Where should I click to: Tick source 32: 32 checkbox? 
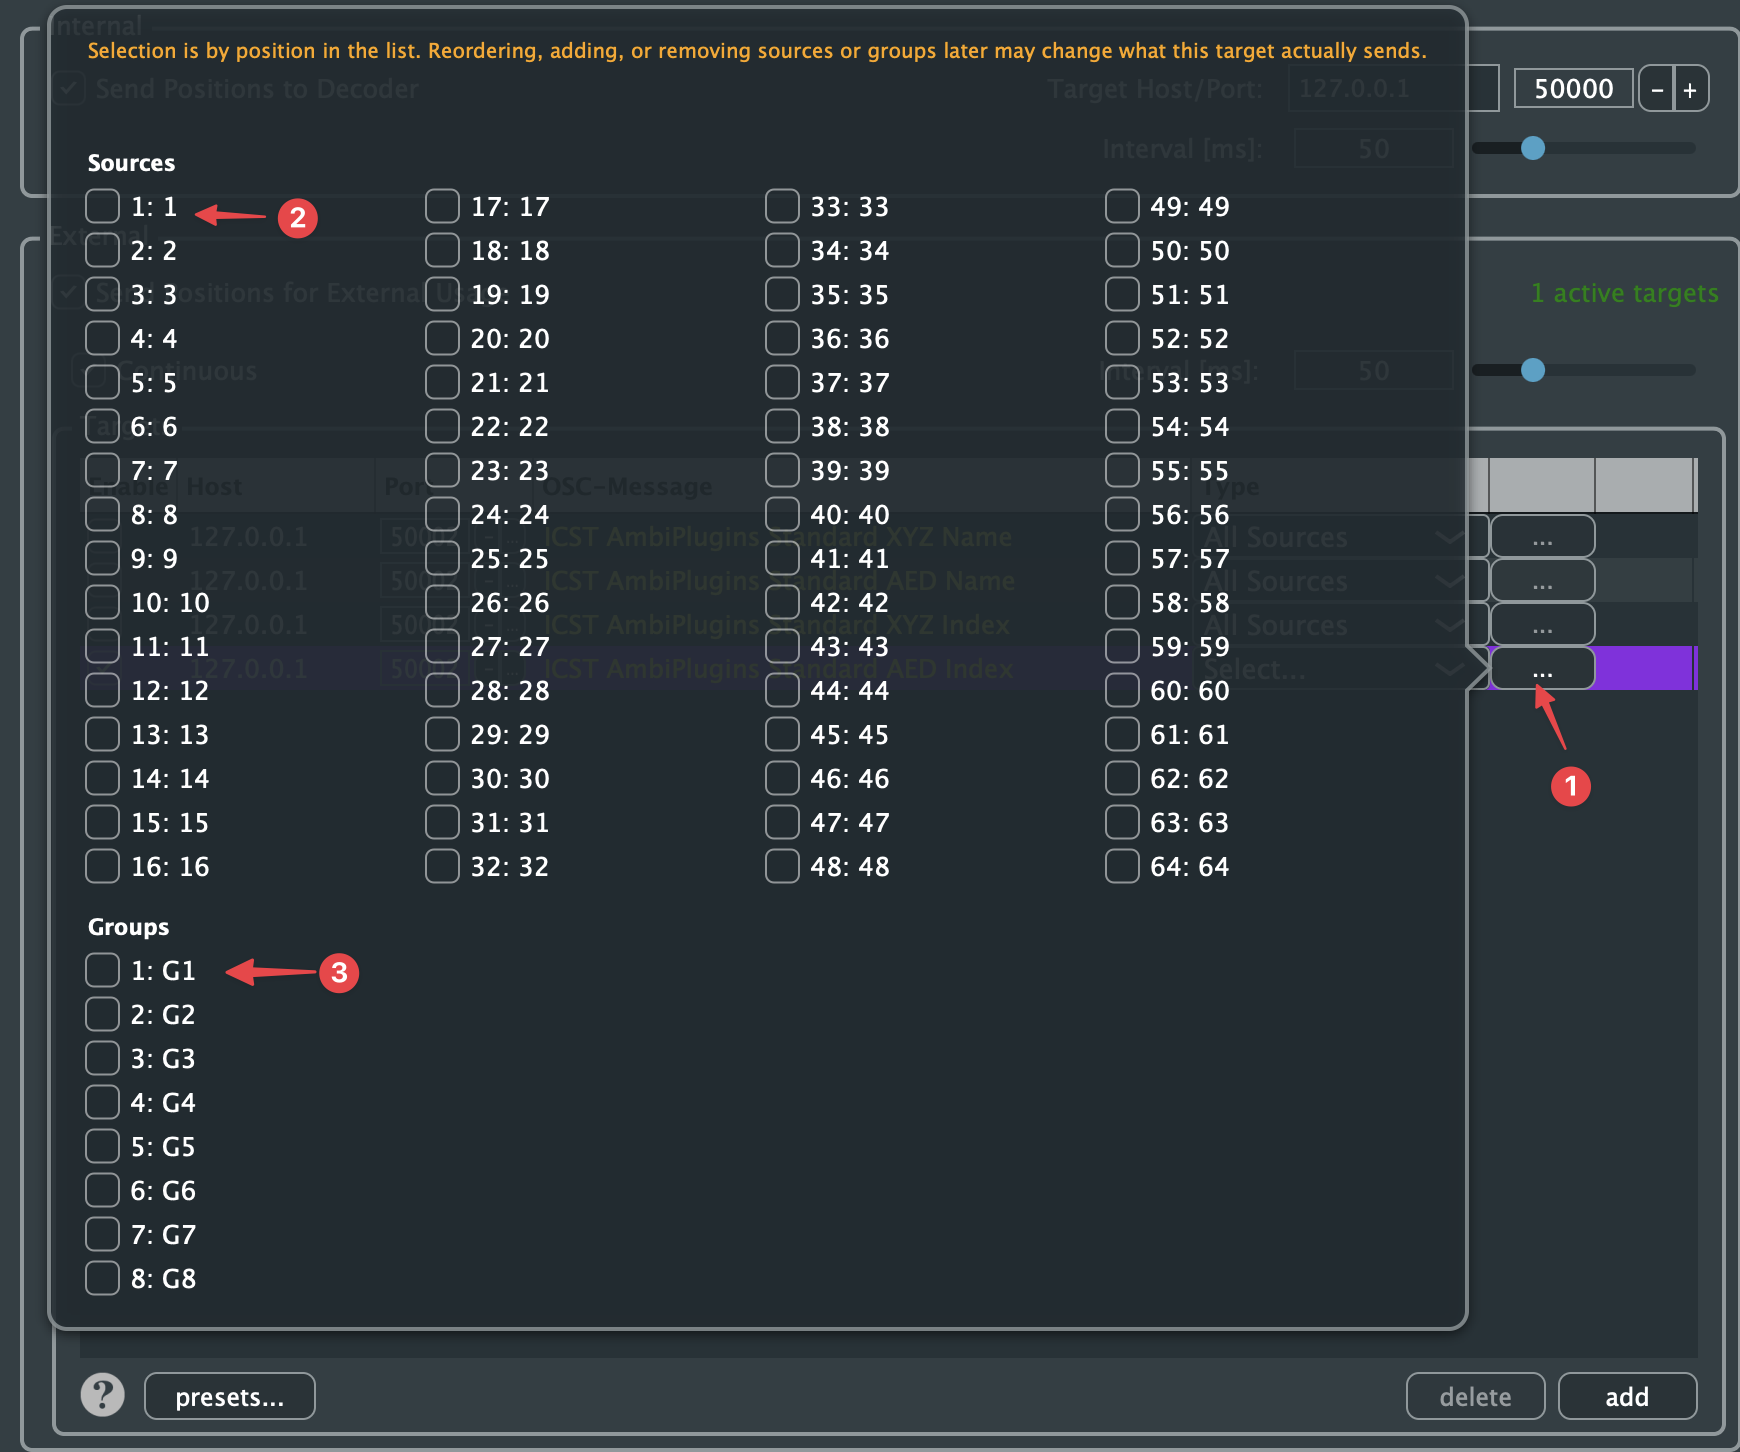pos(442,866)
